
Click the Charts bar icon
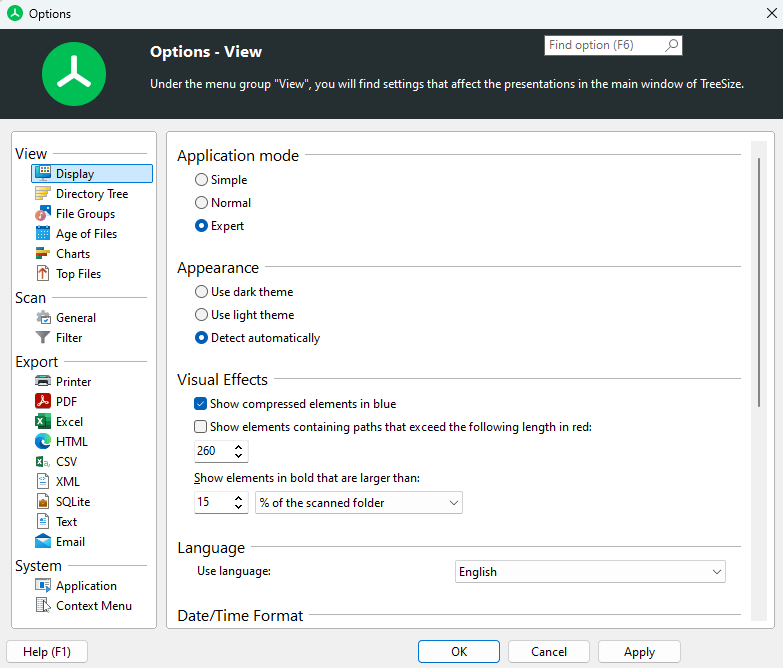pyautogui.click(x=43, y=253)
